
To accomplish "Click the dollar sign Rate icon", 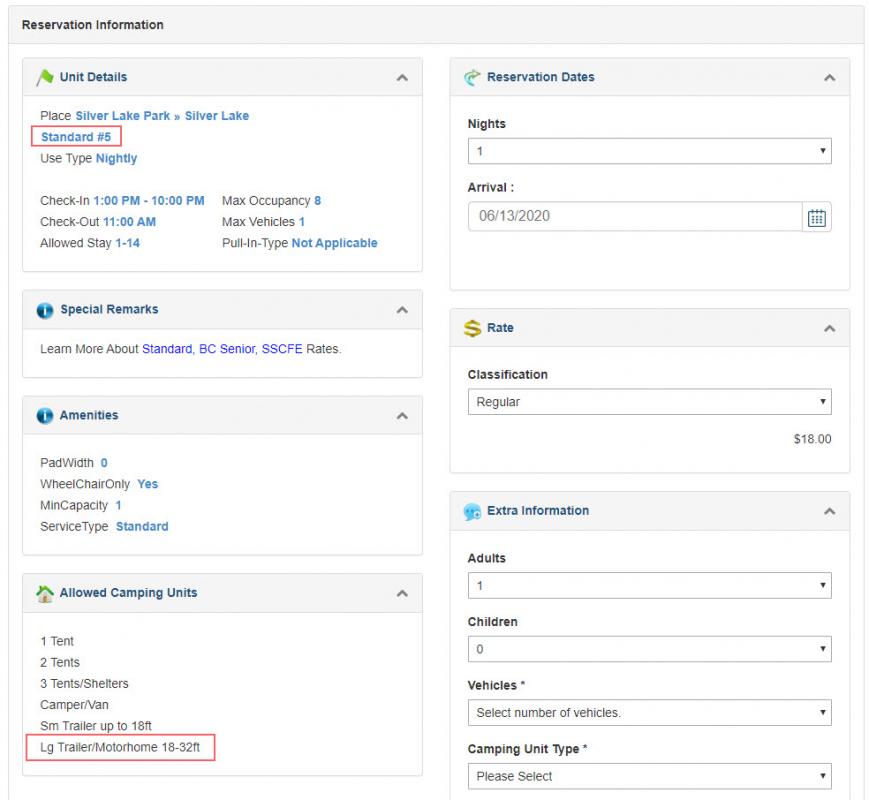I will [x=472, y=328].
